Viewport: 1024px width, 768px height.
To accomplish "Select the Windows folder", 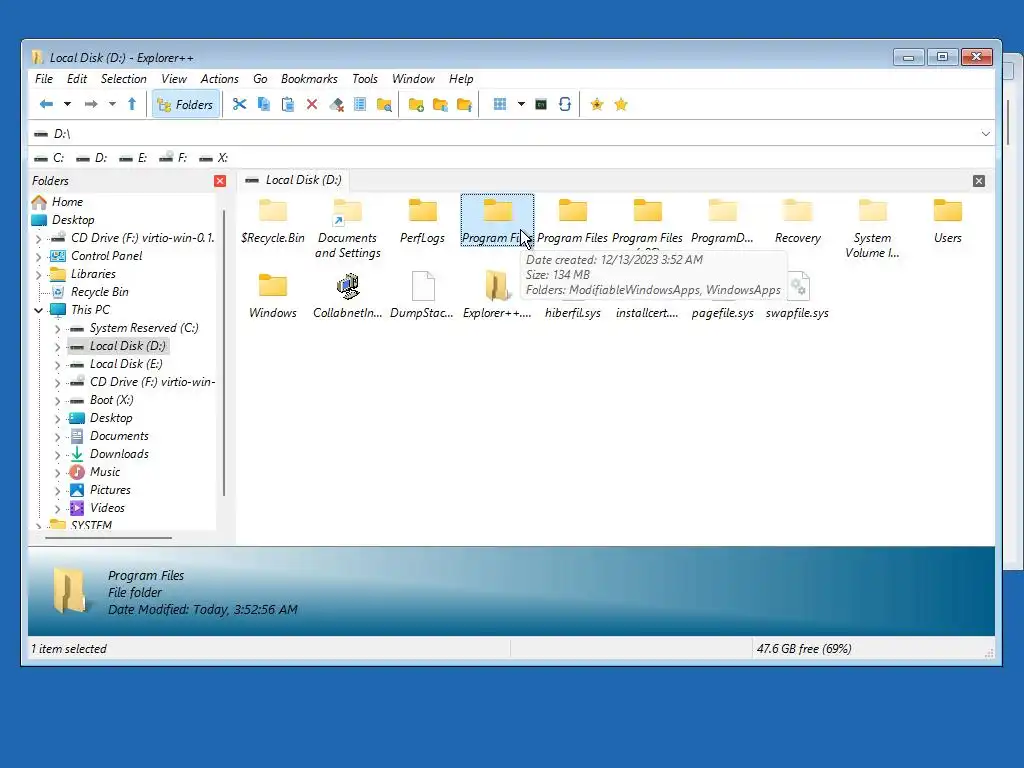I will [x=273, y=295].
